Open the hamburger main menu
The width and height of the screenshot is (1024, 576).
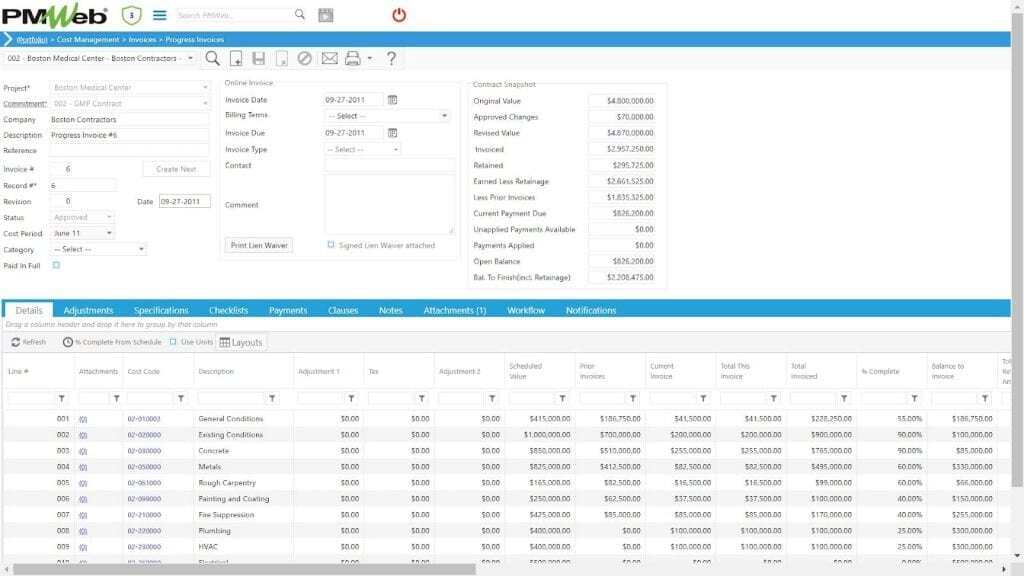(159, 15)
